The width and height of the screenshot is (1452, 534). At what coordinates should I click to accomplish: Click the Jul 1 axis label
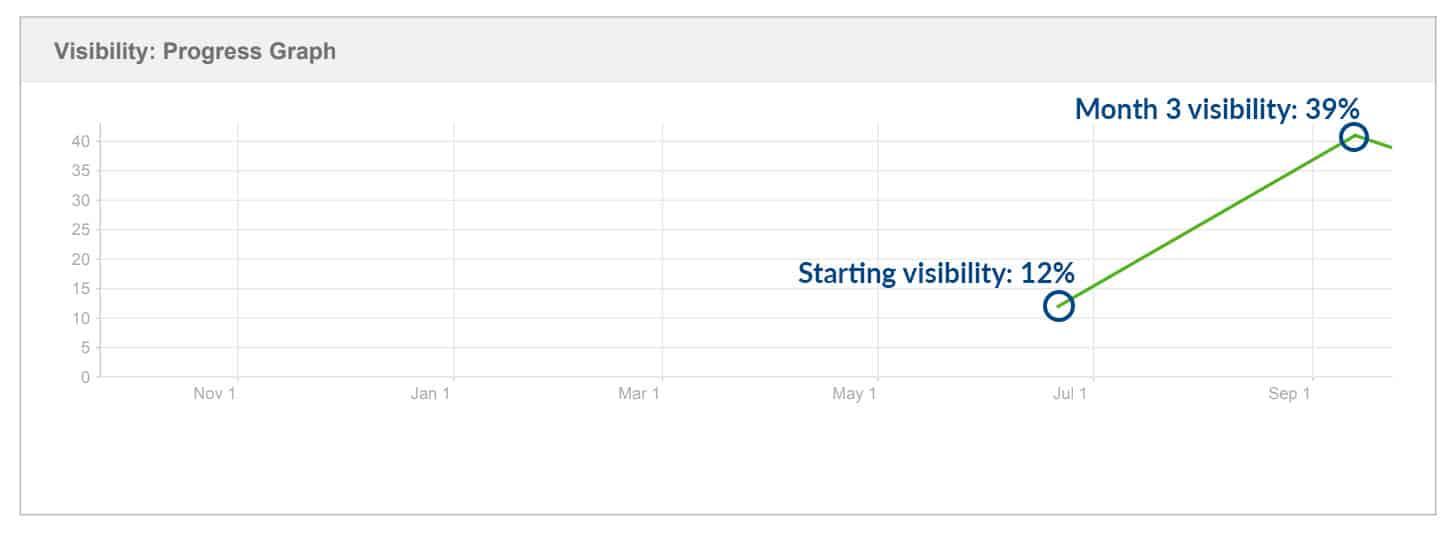point(1071,394)
